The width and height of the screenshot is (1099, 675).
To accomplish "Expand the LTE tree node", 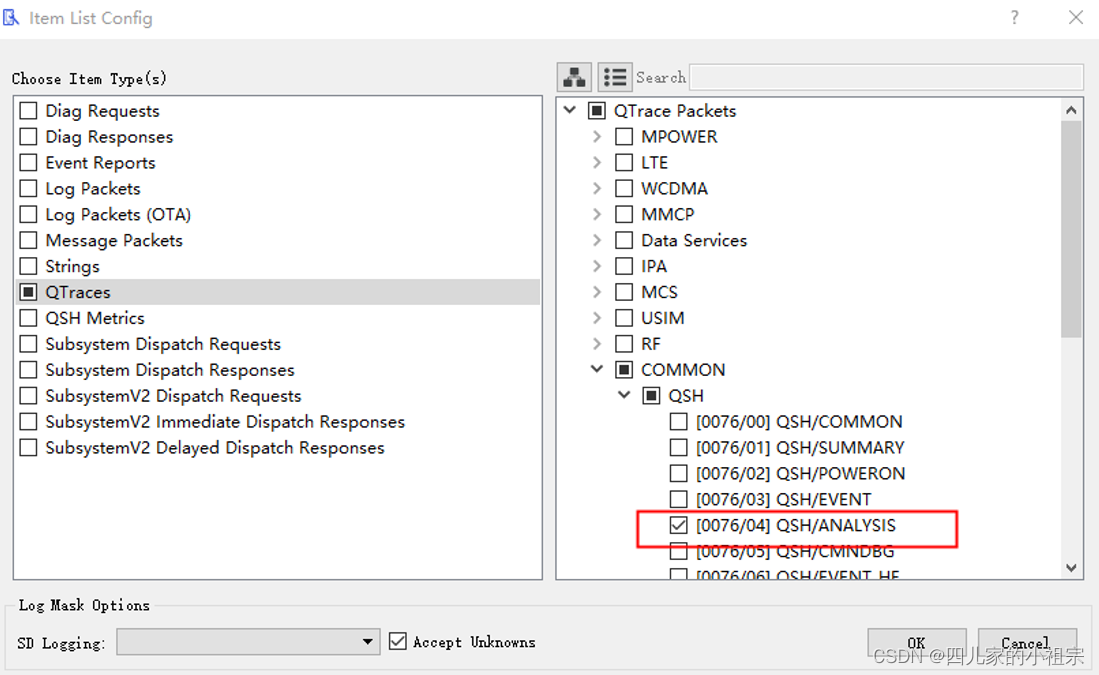I will point(597,163).
